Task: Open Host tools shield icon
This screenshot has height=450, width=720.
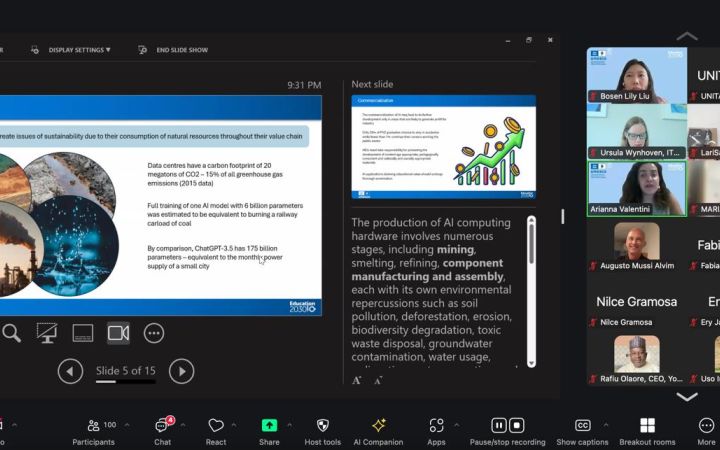Action: tap(323, 426)
